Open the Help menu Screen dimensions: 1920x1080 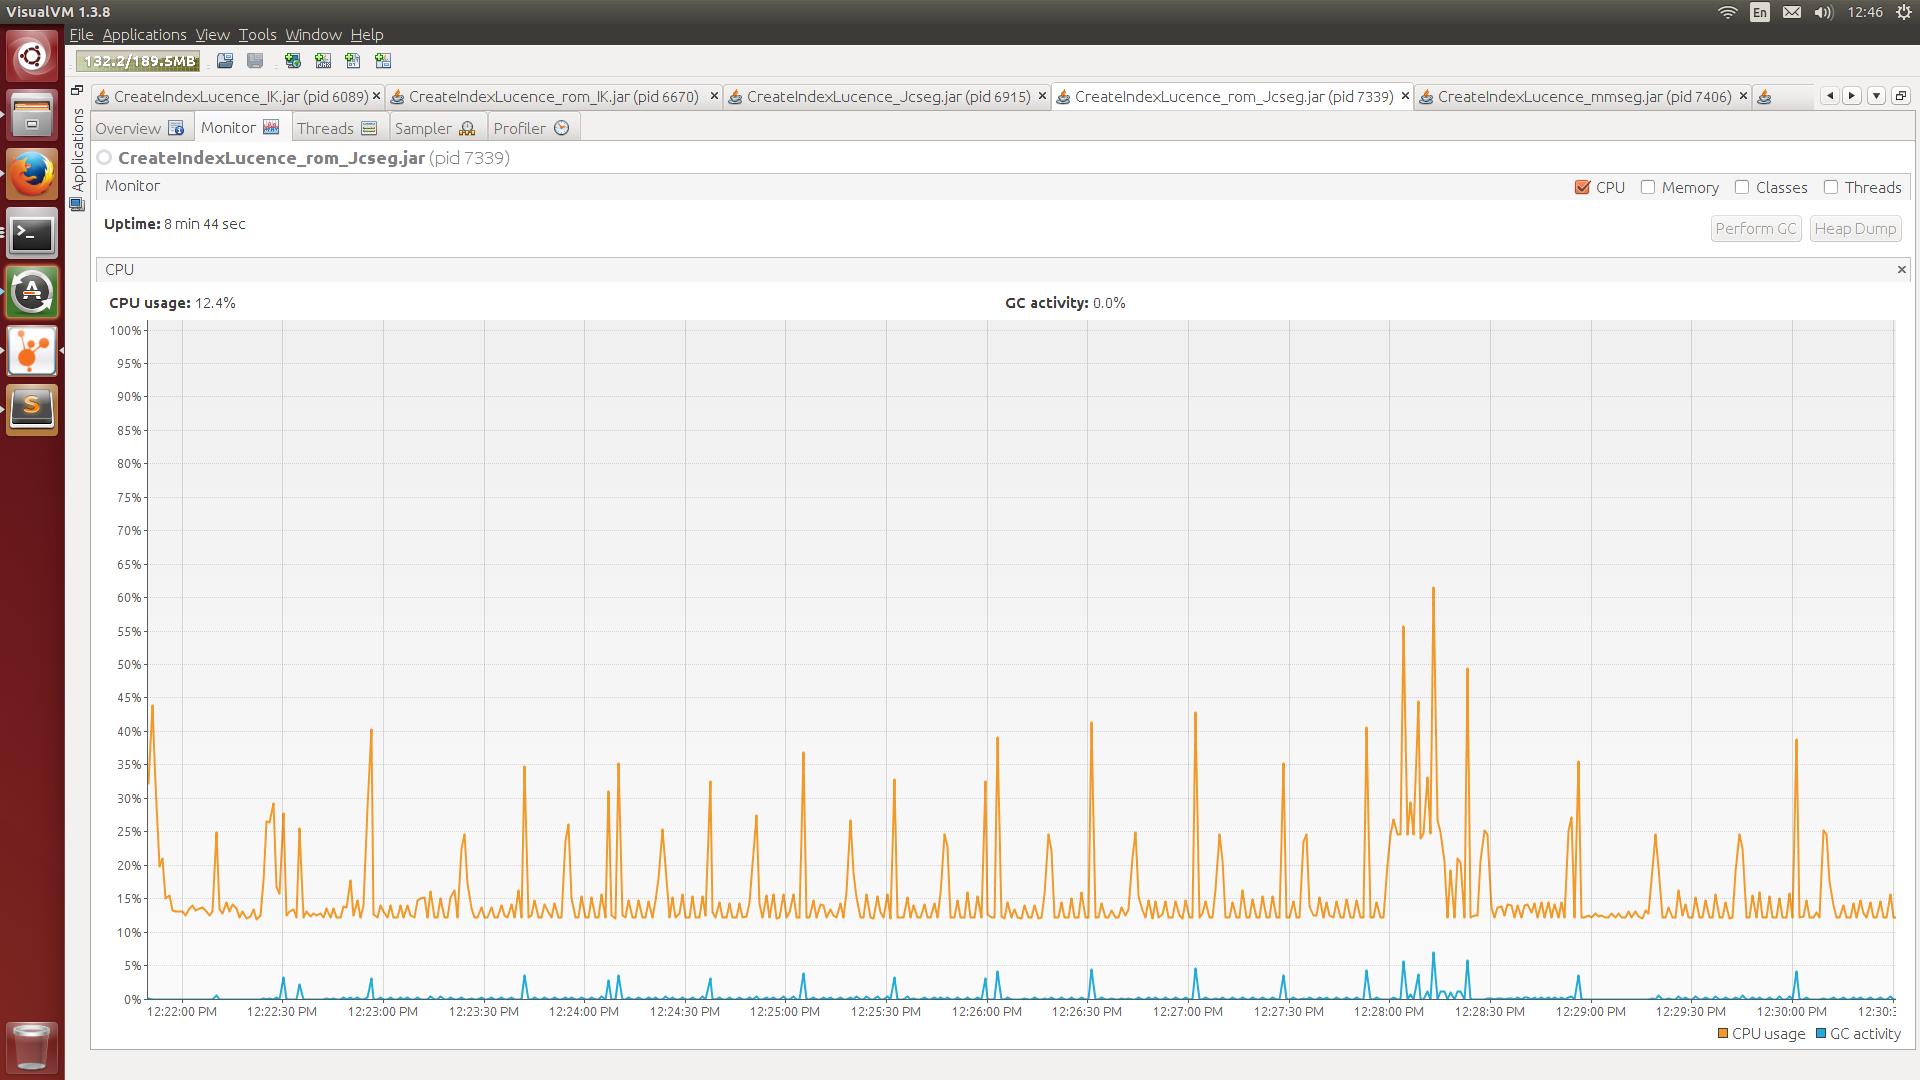pos(367,34)
